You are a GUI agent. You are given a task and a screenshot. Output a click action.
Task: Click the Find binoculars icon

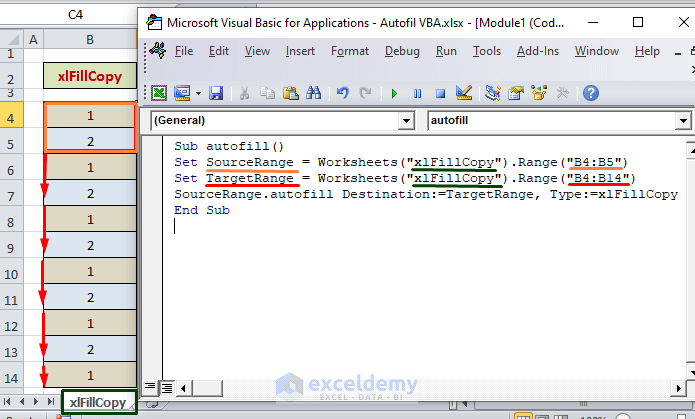pyautogui.click(x=313, y=93)
